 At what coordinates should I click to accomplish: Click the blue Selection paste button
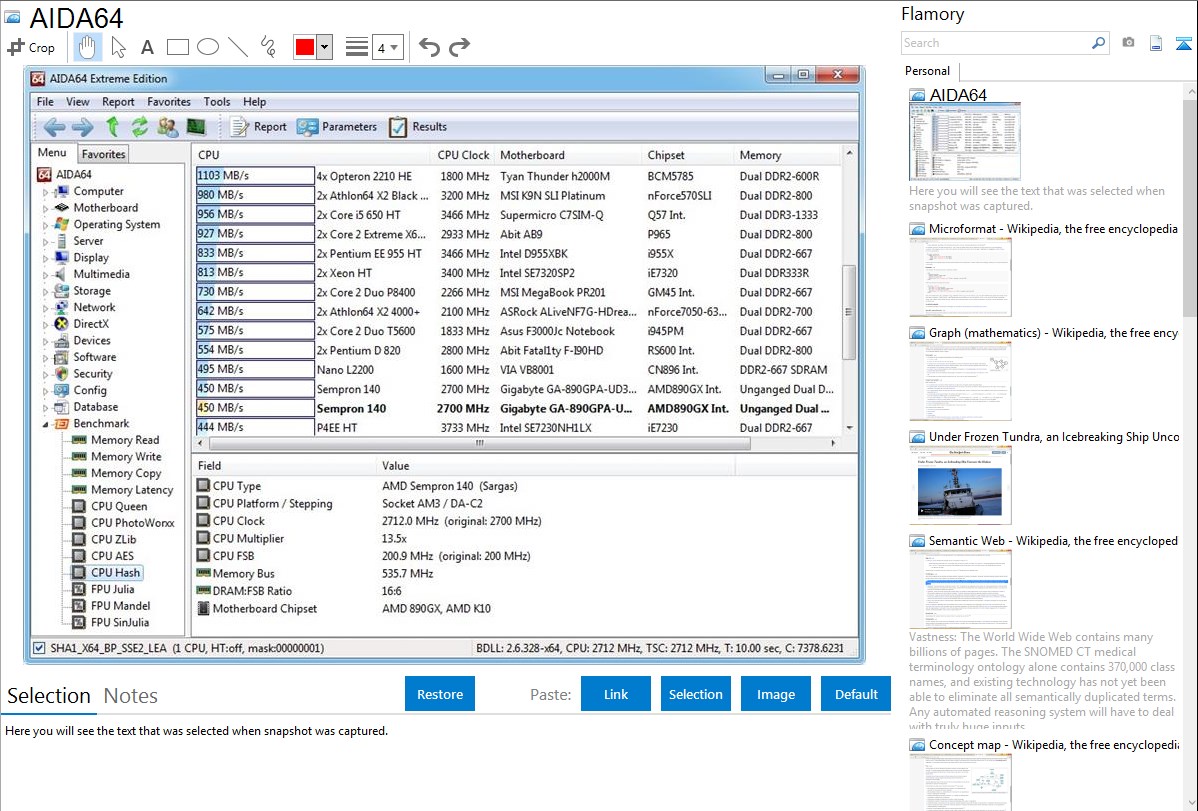[x=695, y=694]
